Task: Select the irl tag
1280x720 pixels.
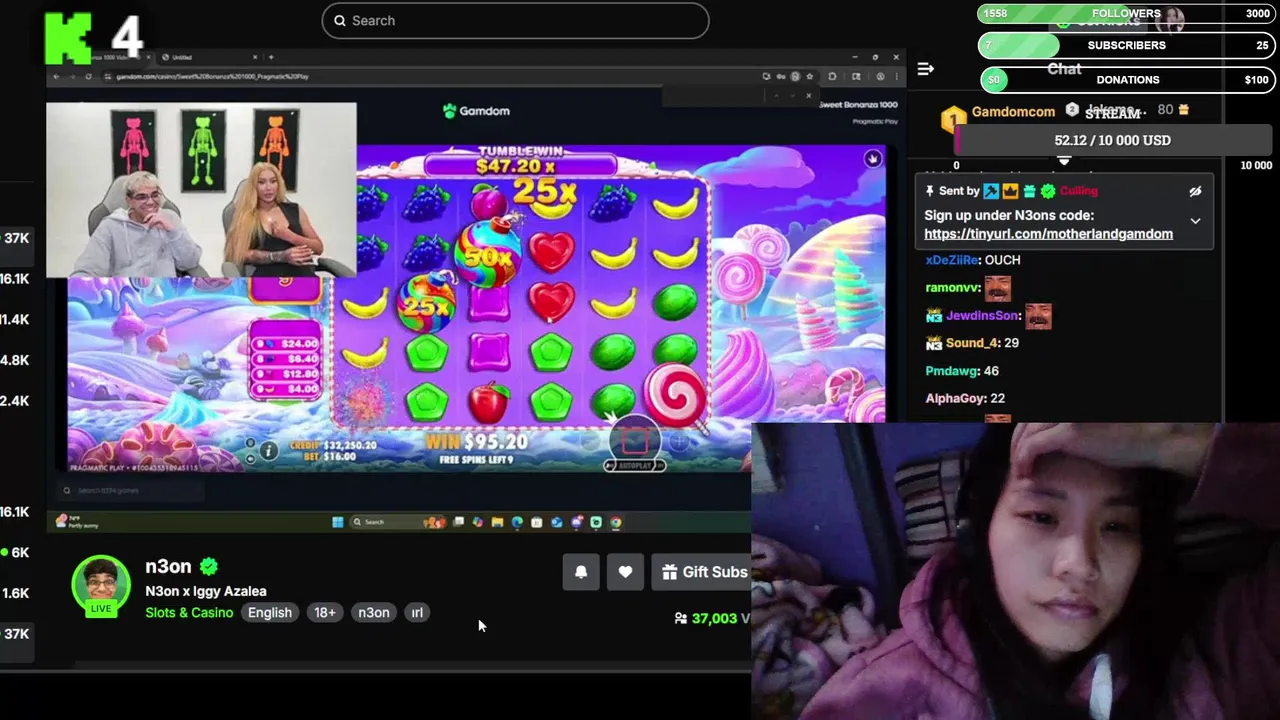Action: pyautogui.click(x=417, y=613)
